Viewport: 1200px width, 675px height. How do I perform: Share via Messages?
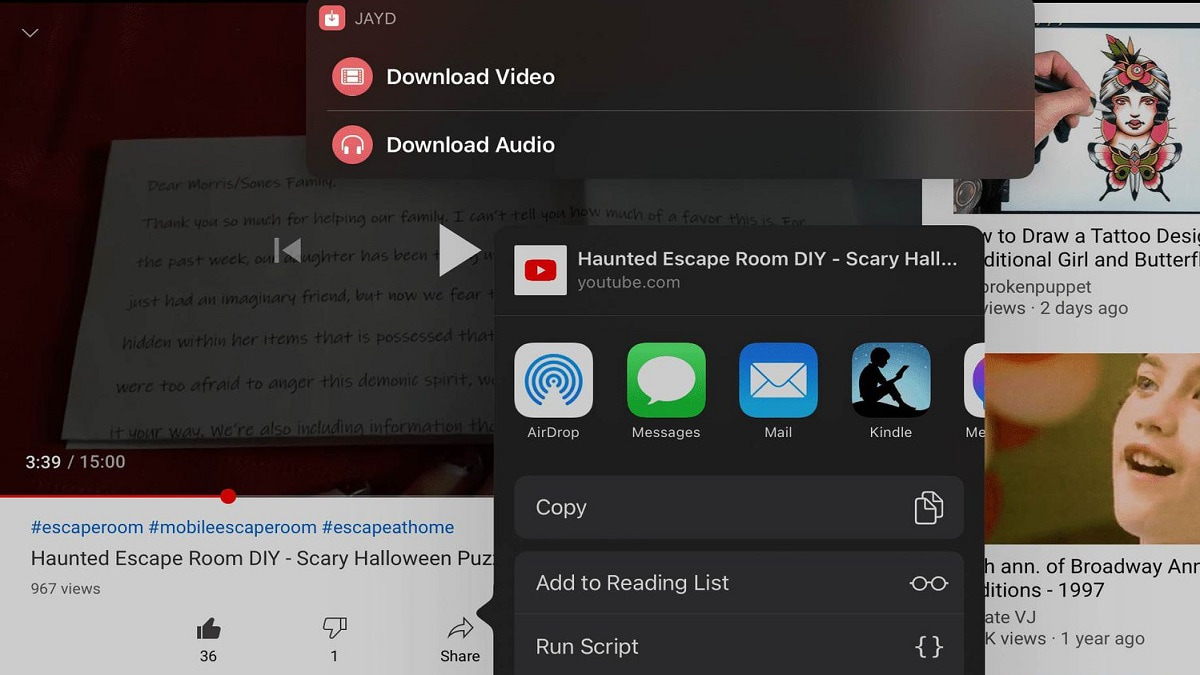coord(666,380)
